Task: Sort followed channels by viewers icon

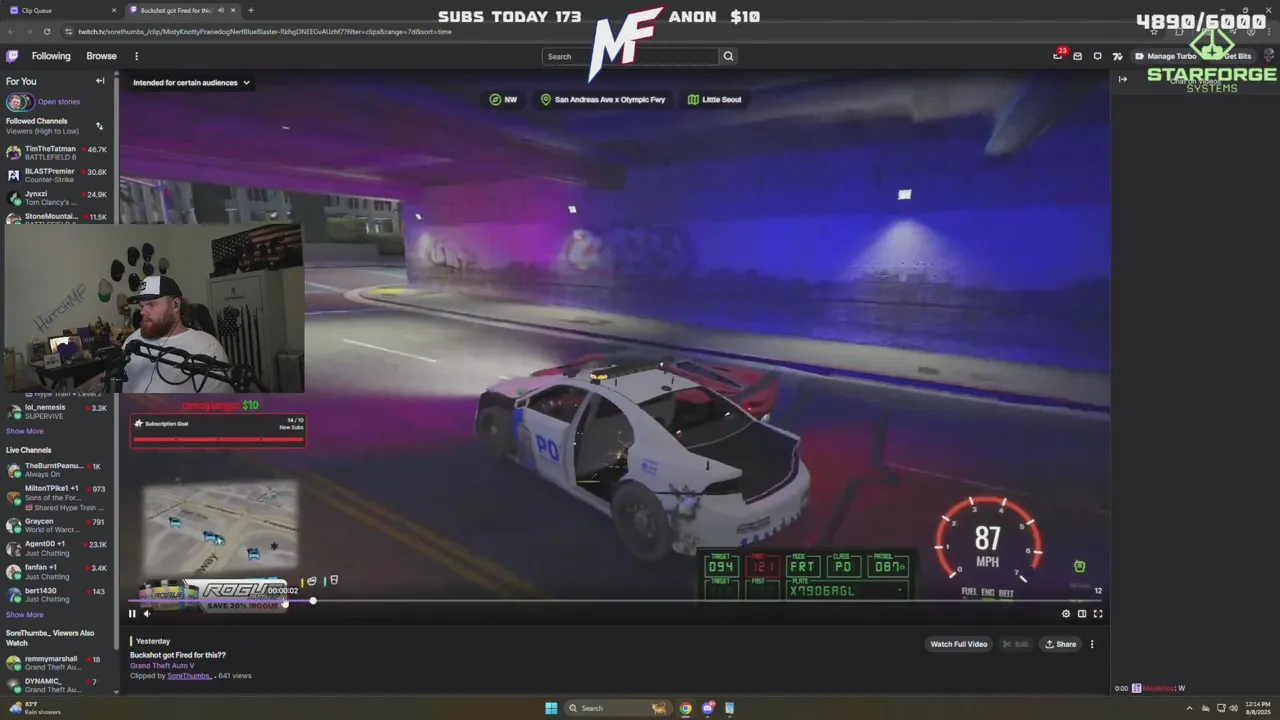Action: pyautogui.click(x=99, y=126)
